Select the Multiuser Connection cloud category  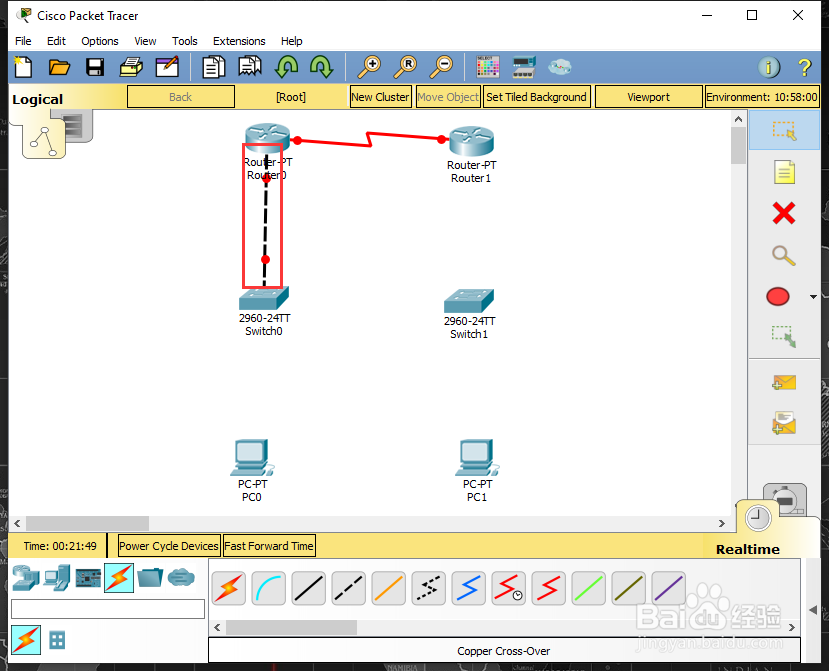click(x=181, y=577)
